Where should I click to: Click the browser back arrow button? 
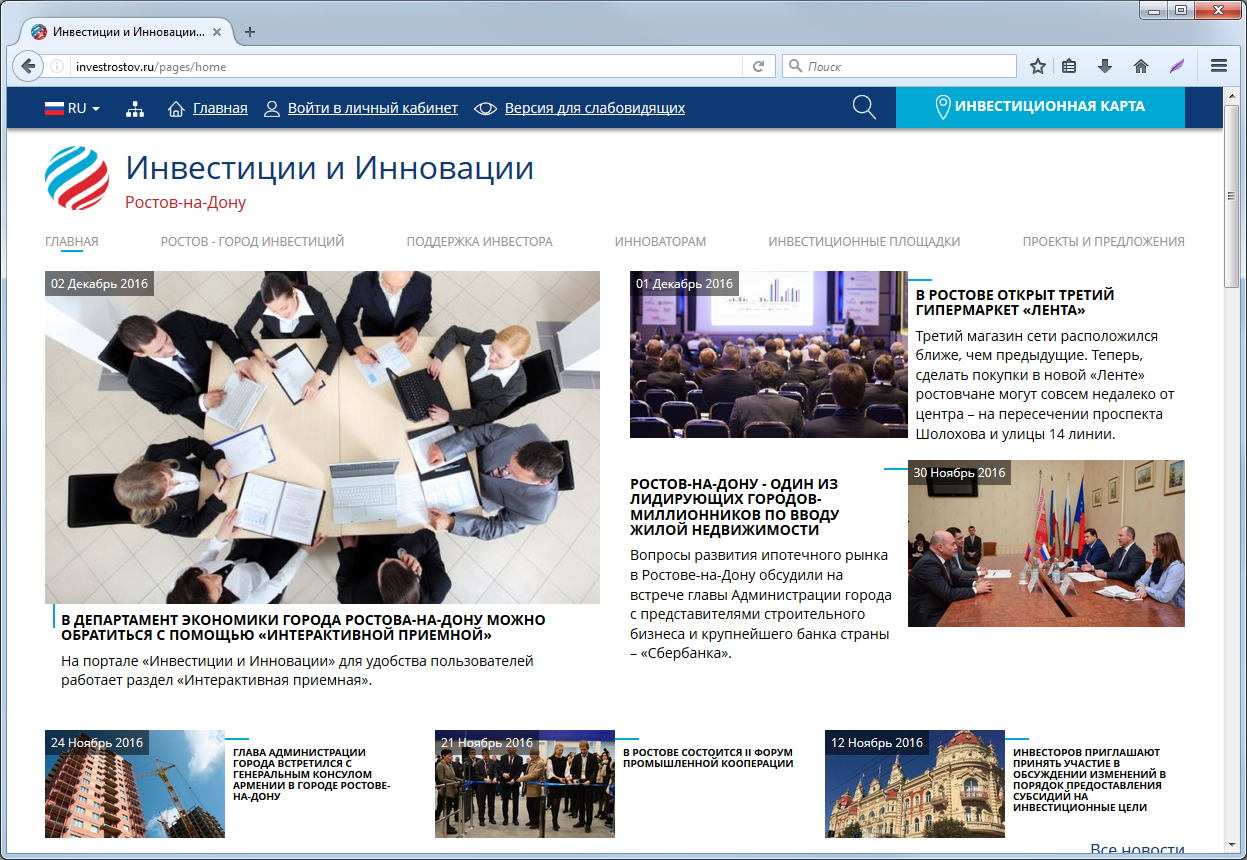pyautogui.click(x=28, y=67)
